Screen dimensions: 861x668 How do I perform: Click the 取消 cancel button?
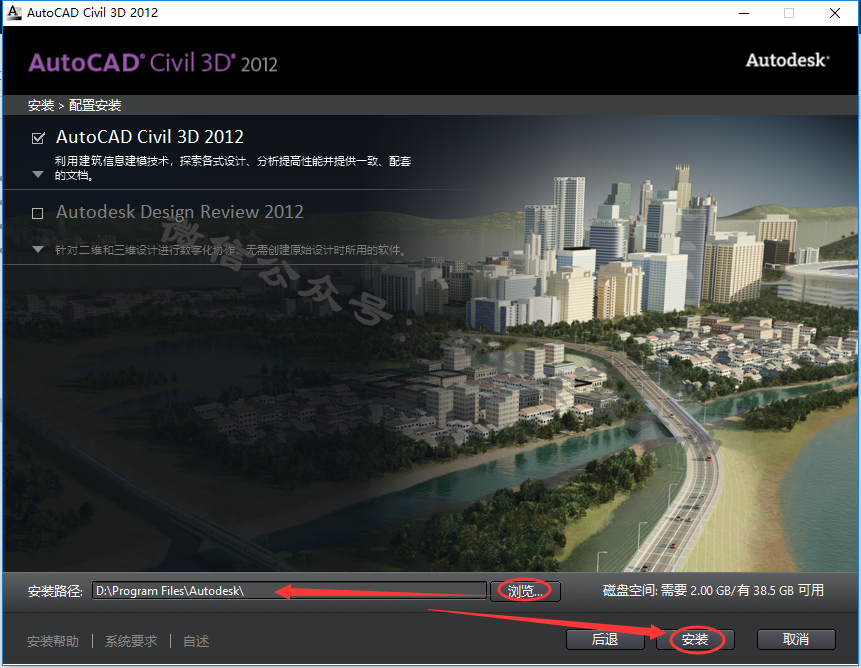point(796,639)
